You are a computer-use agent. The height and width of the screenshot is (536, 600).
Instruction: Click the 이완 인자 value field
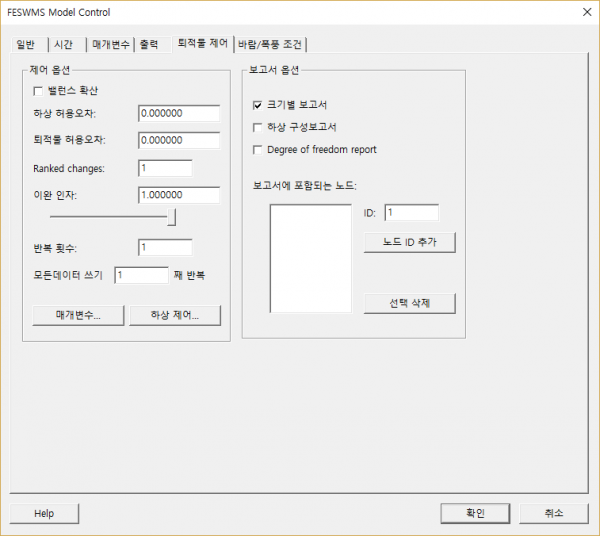(179, 195)
